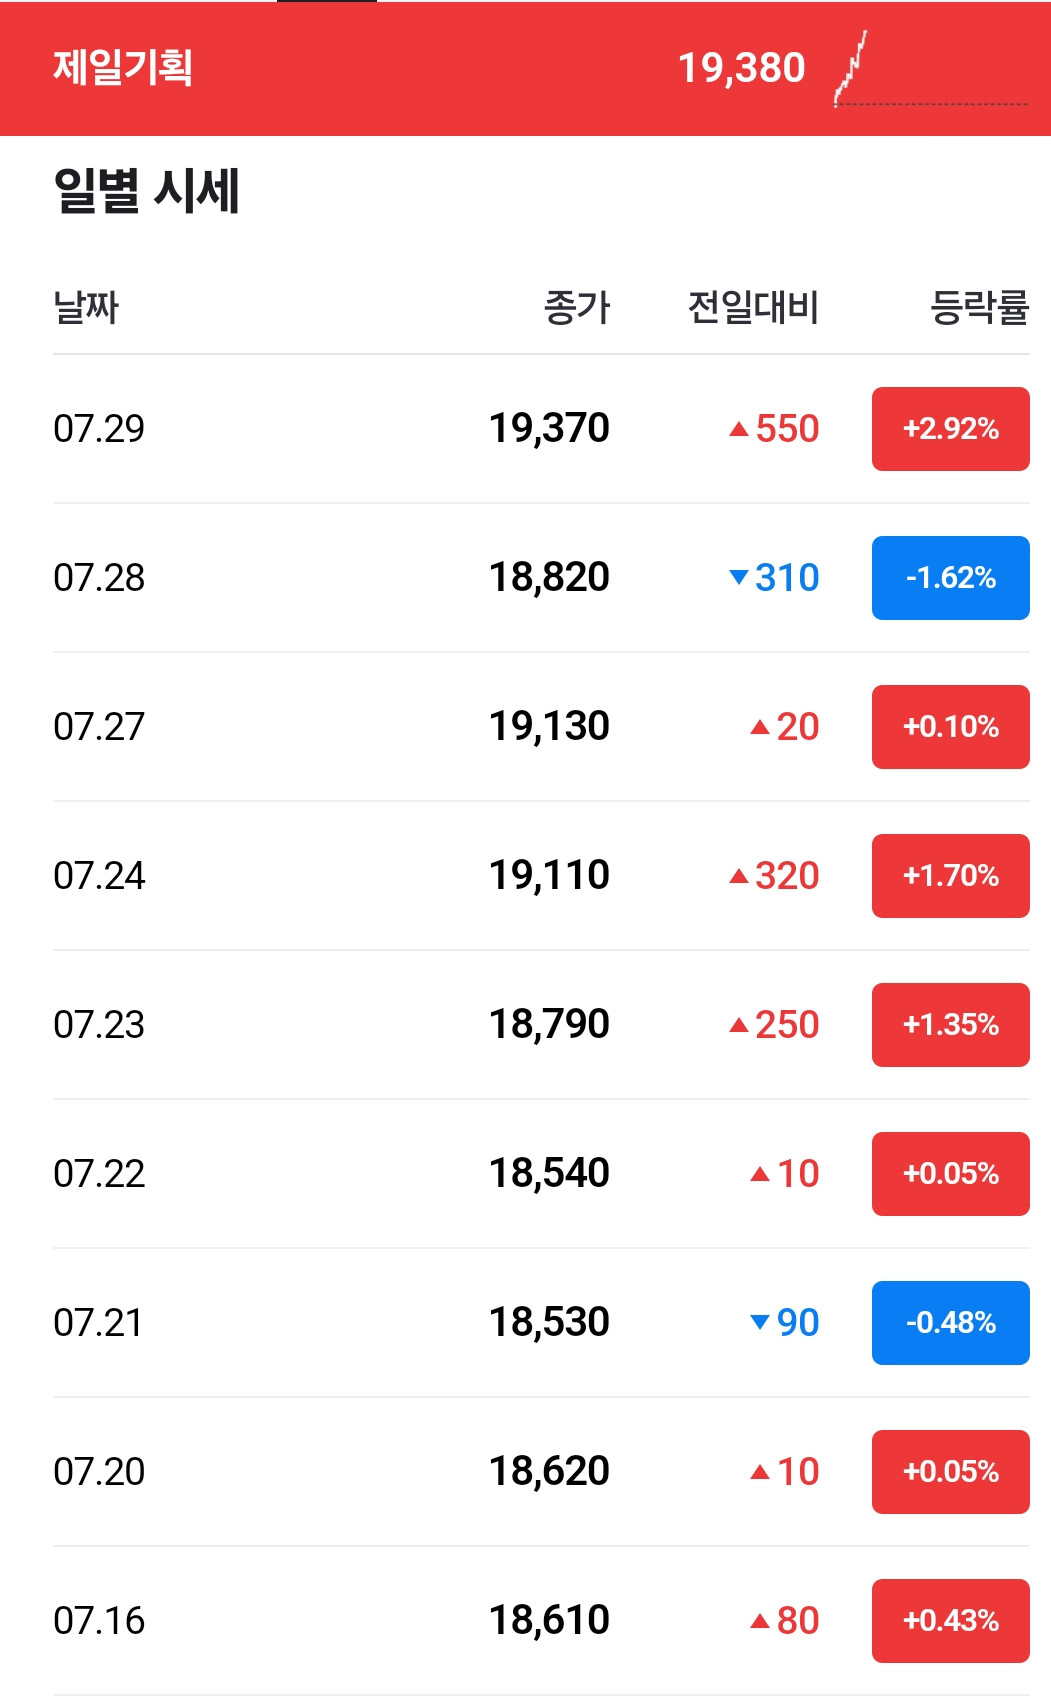The height and width of the screenshot is (1696, 1051).
Task: Select the 등락률 column header
Action: pyautogui.click(x=979, y=307)
